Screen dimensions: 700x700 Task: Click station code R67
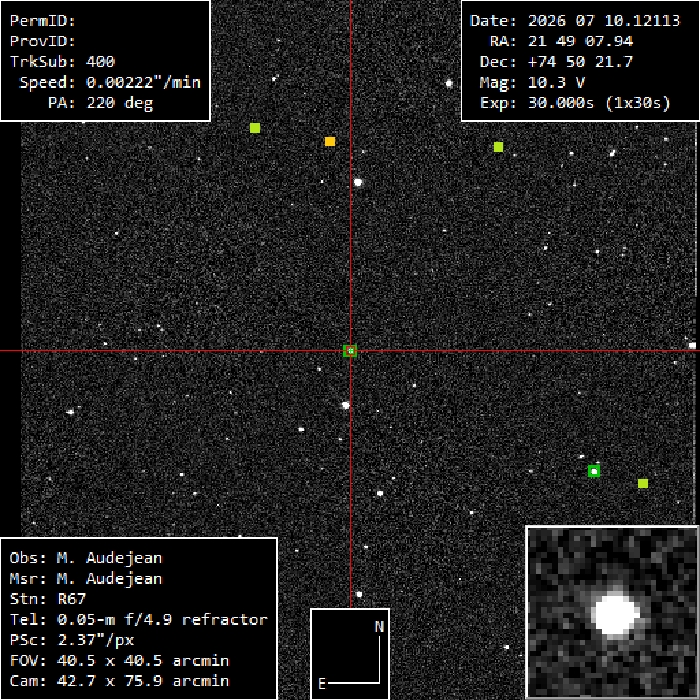[71, 599]
